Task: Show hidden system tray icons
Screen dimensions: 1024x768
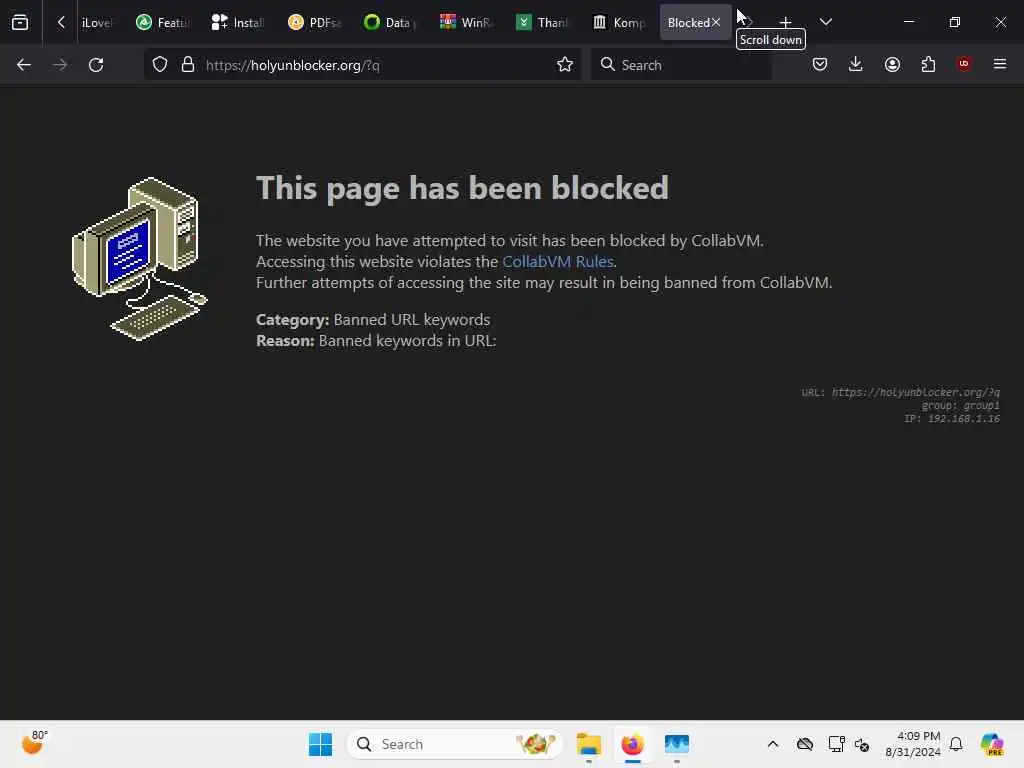Action: [x=773, y=744]
